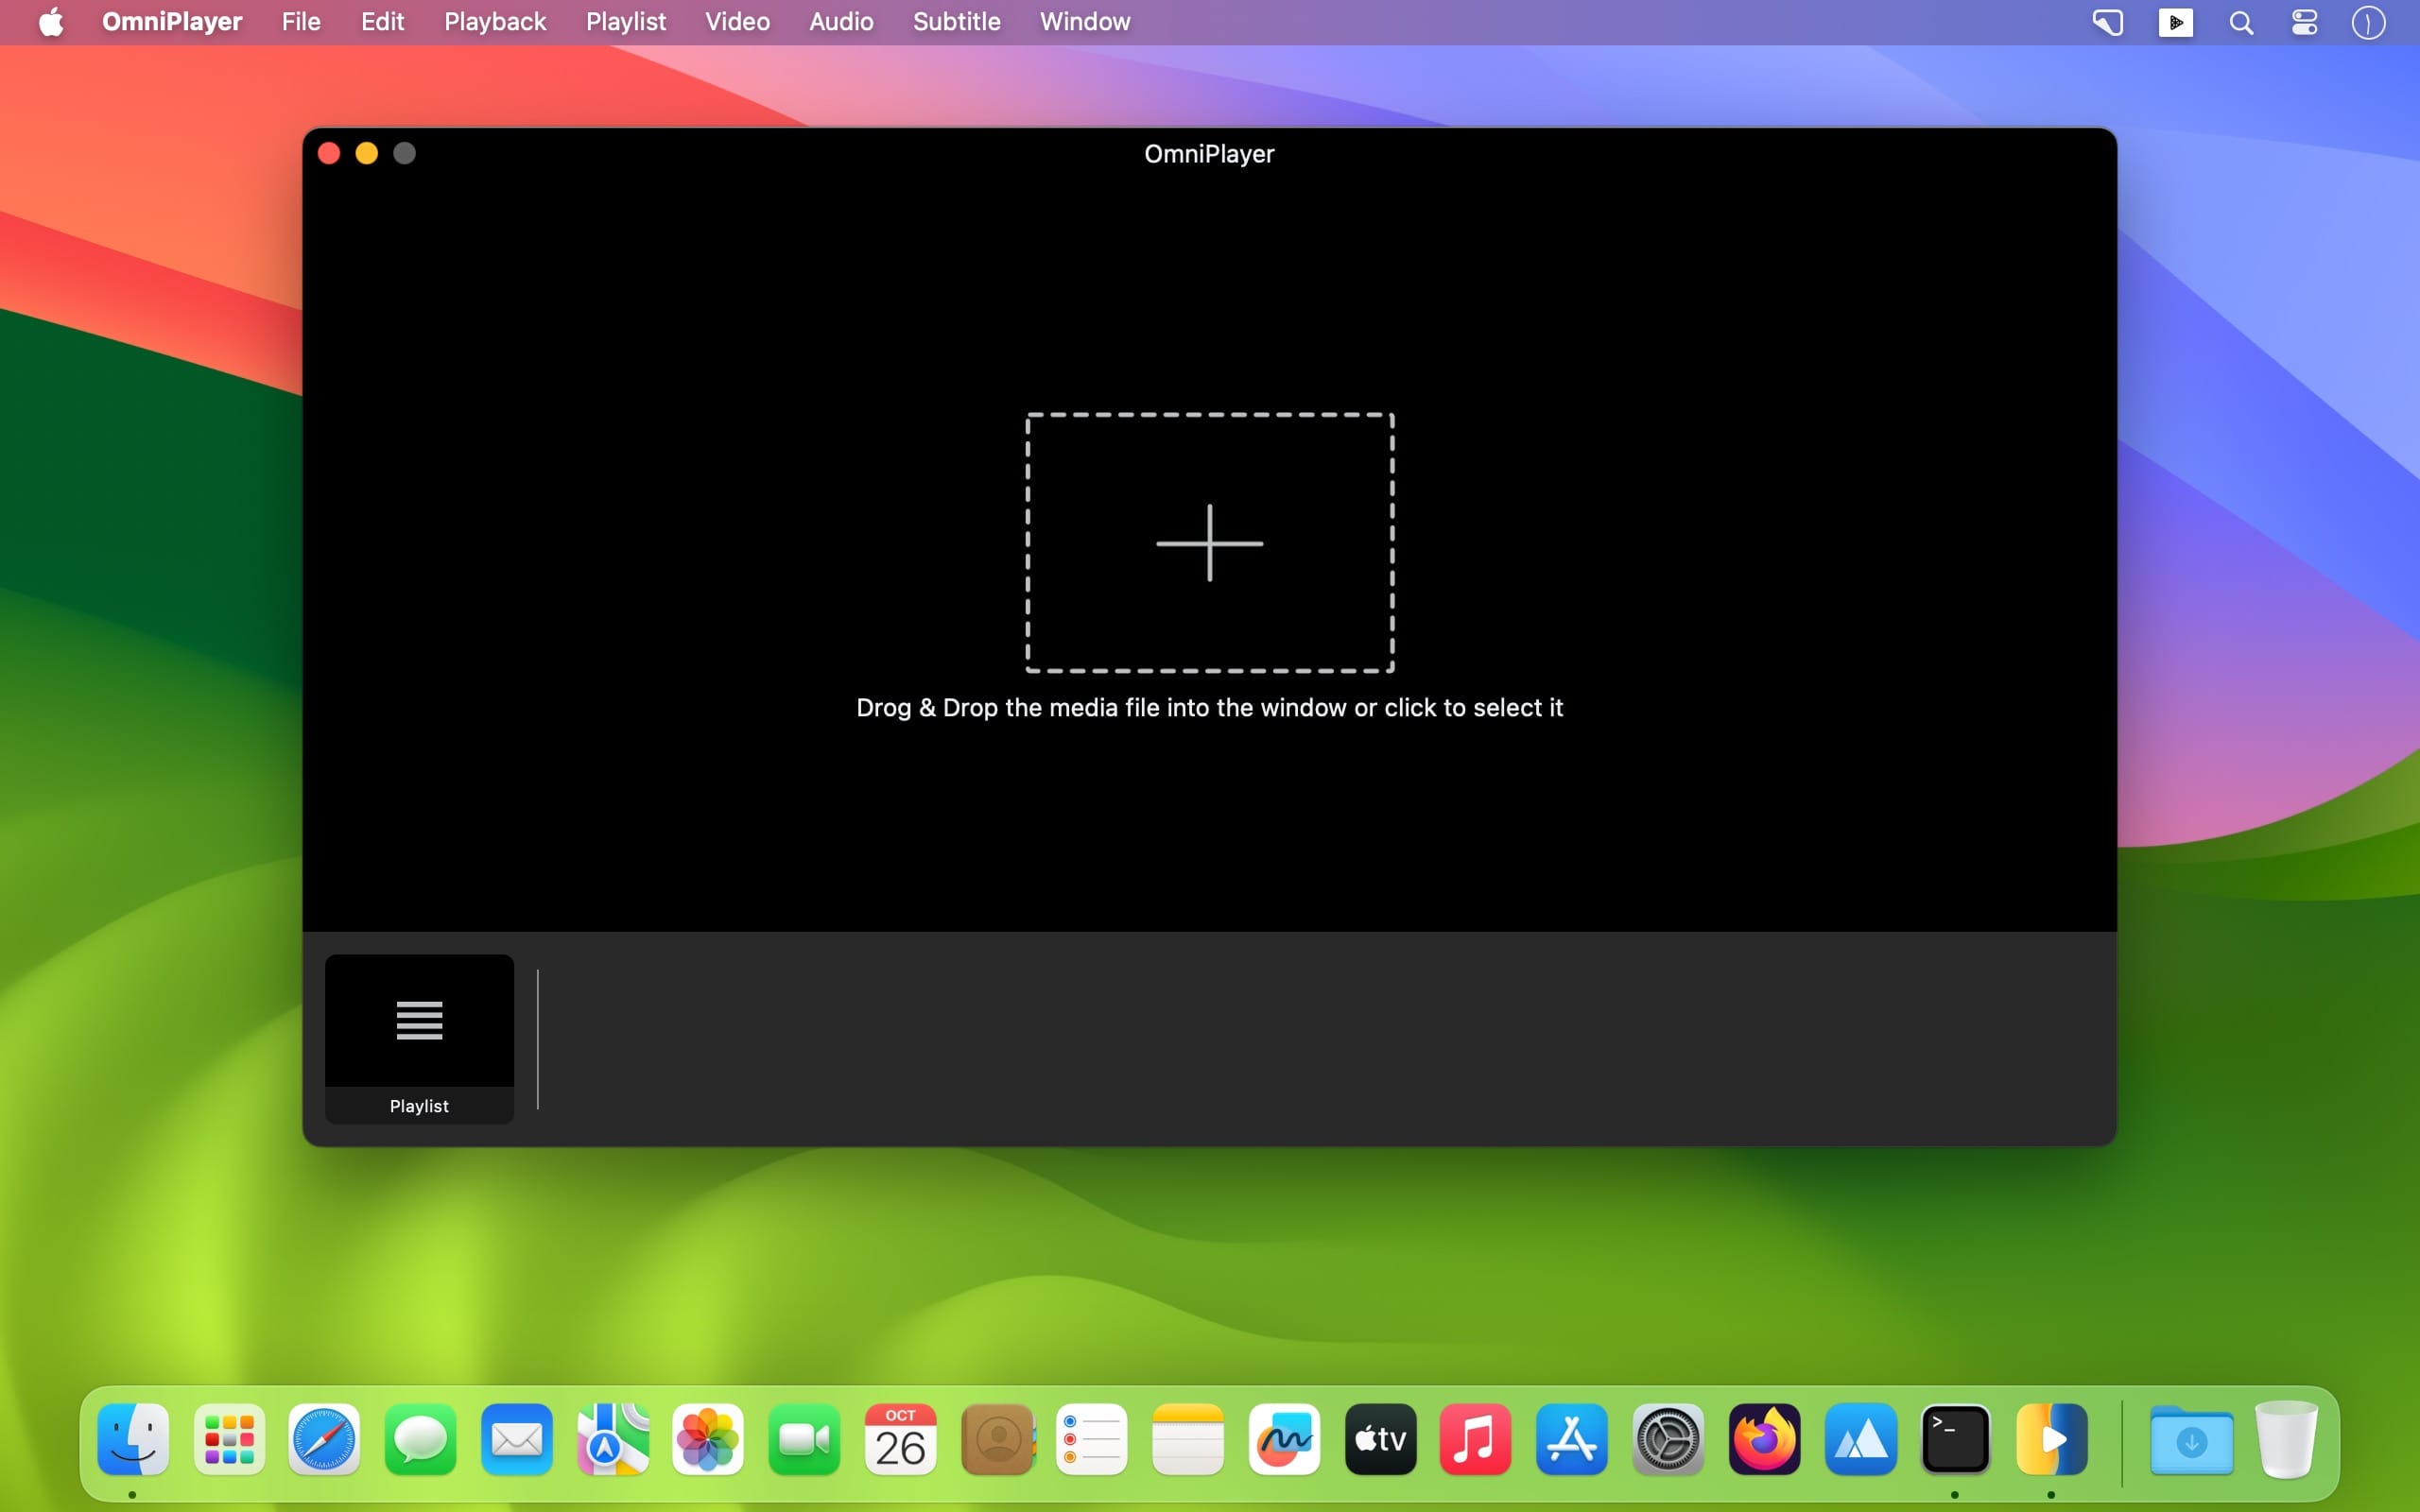Open Maps from the Dock

[x=613, y=1440]
